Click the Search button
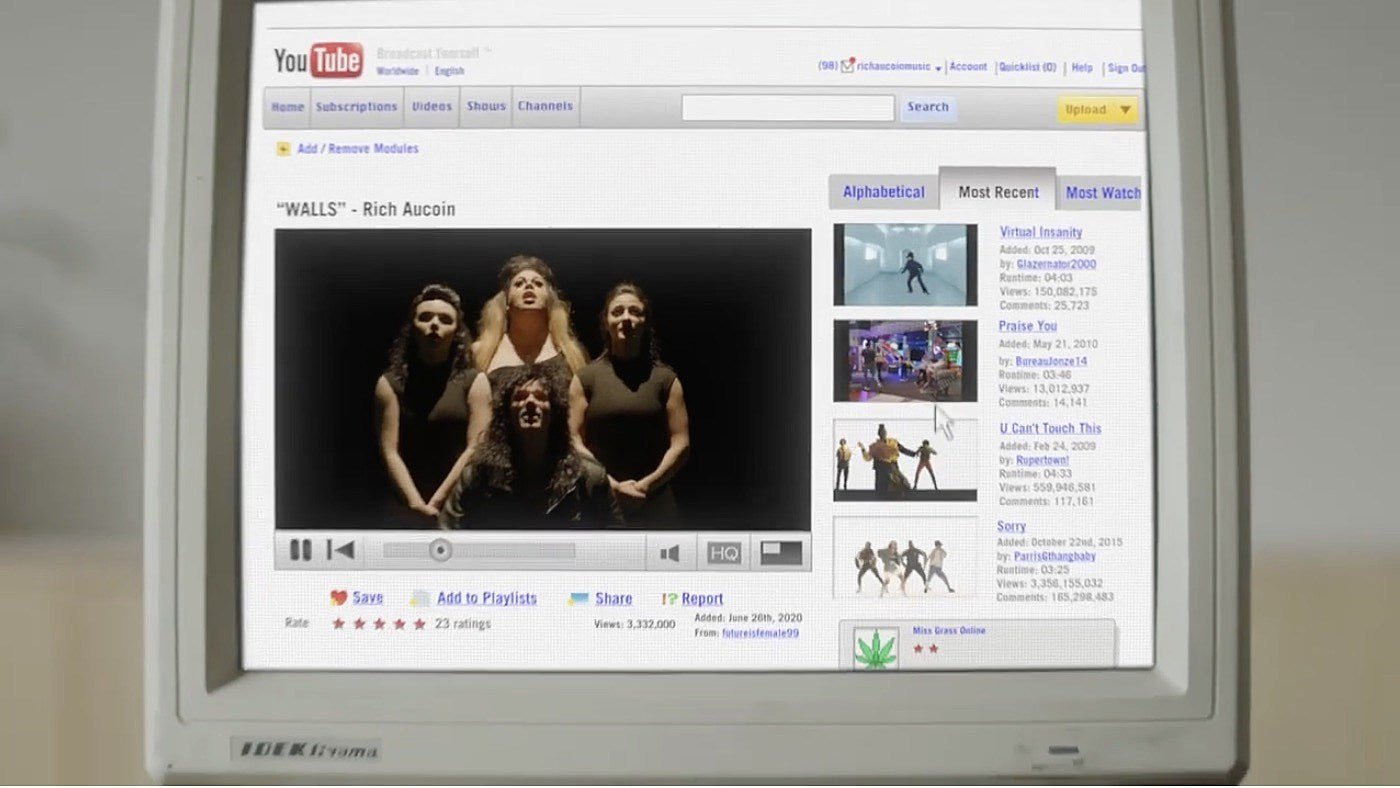Viewport: 1400px width, 788px height. pos(928,107)
